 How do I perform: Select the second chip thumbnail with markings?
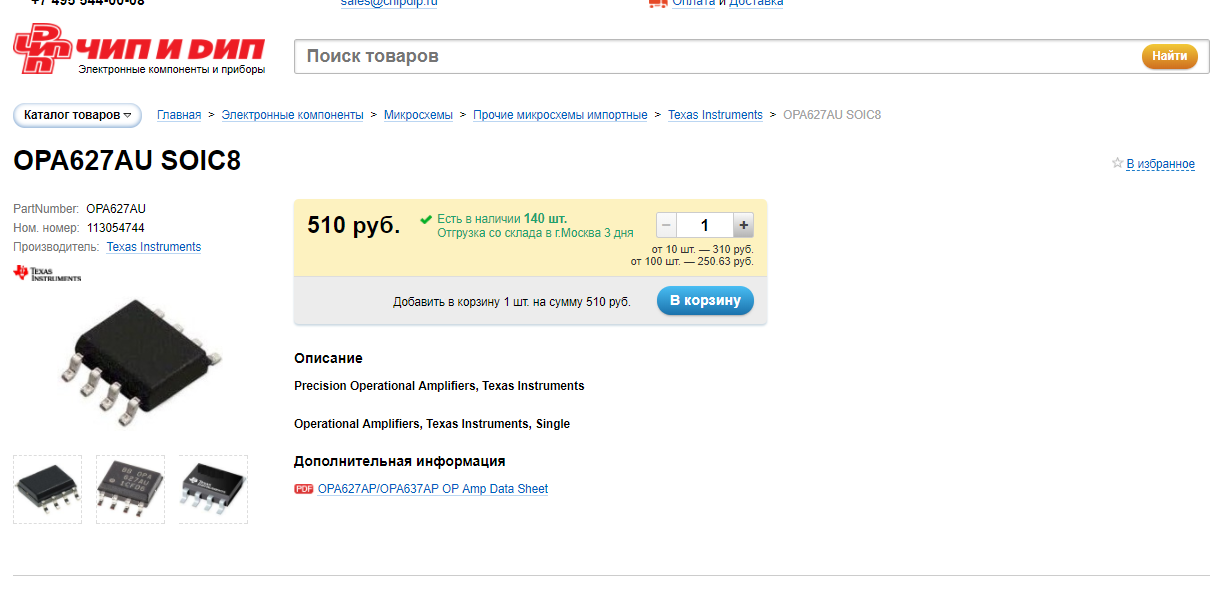click(x=130, y=489)
